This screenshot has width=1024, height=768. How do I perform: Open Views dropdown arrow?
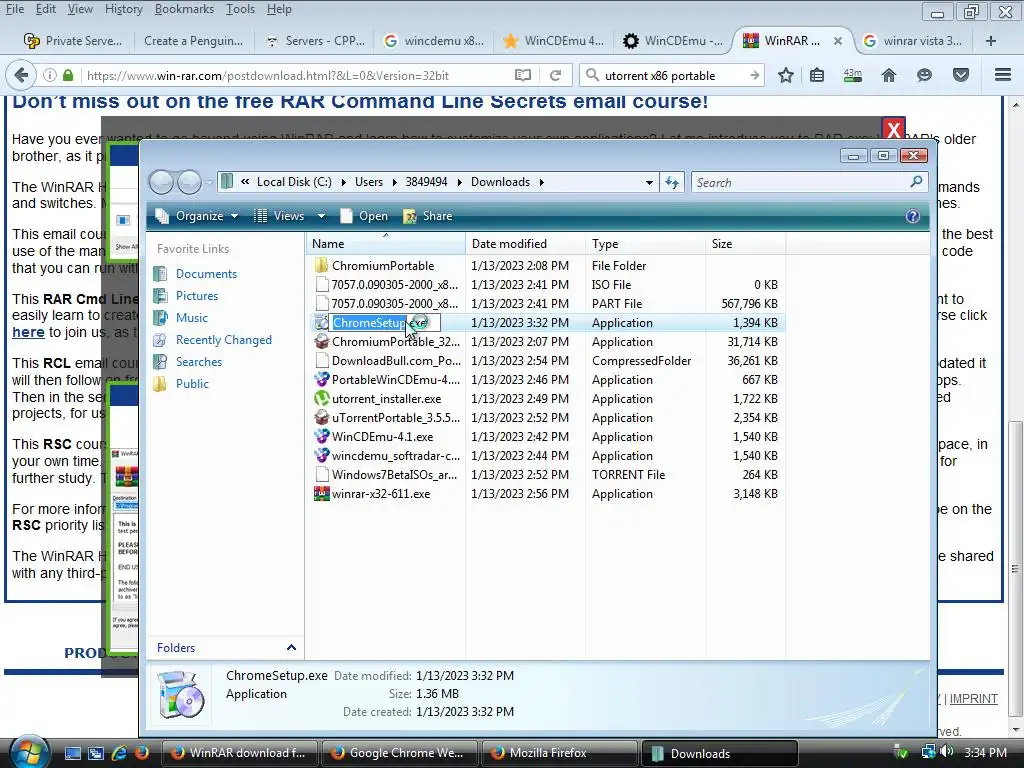[x=321, y=216]
